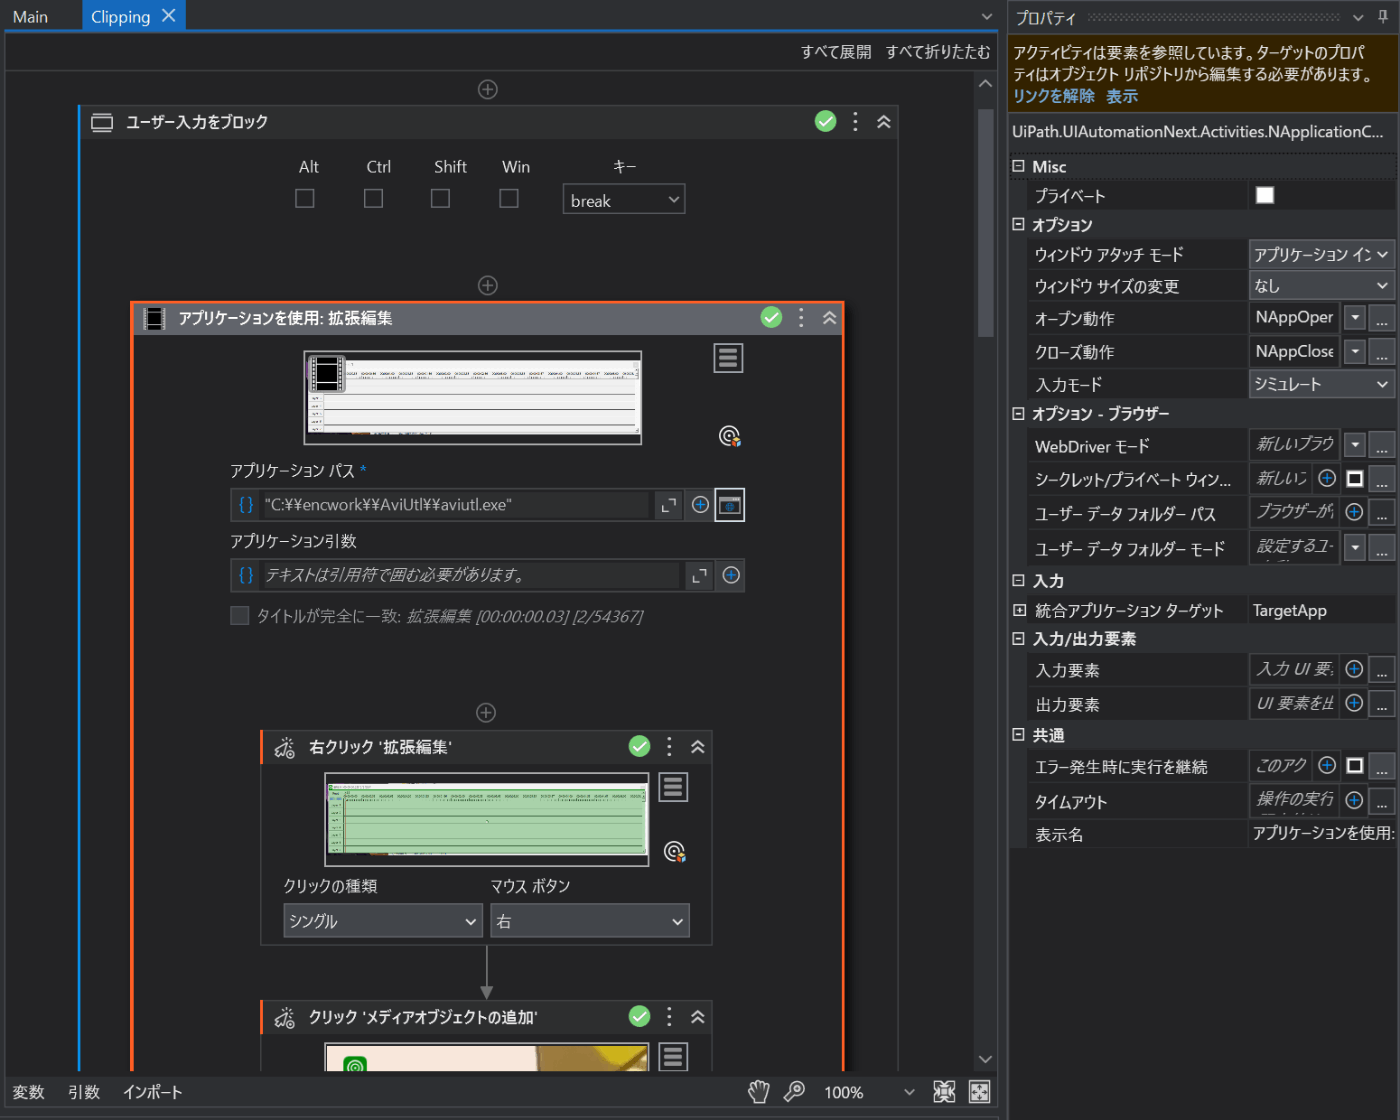Collapse the ユーザー入力をブロック activity
Image resolution: width=1400 pixels, height=1120 pixels.
tap(884, 122)
